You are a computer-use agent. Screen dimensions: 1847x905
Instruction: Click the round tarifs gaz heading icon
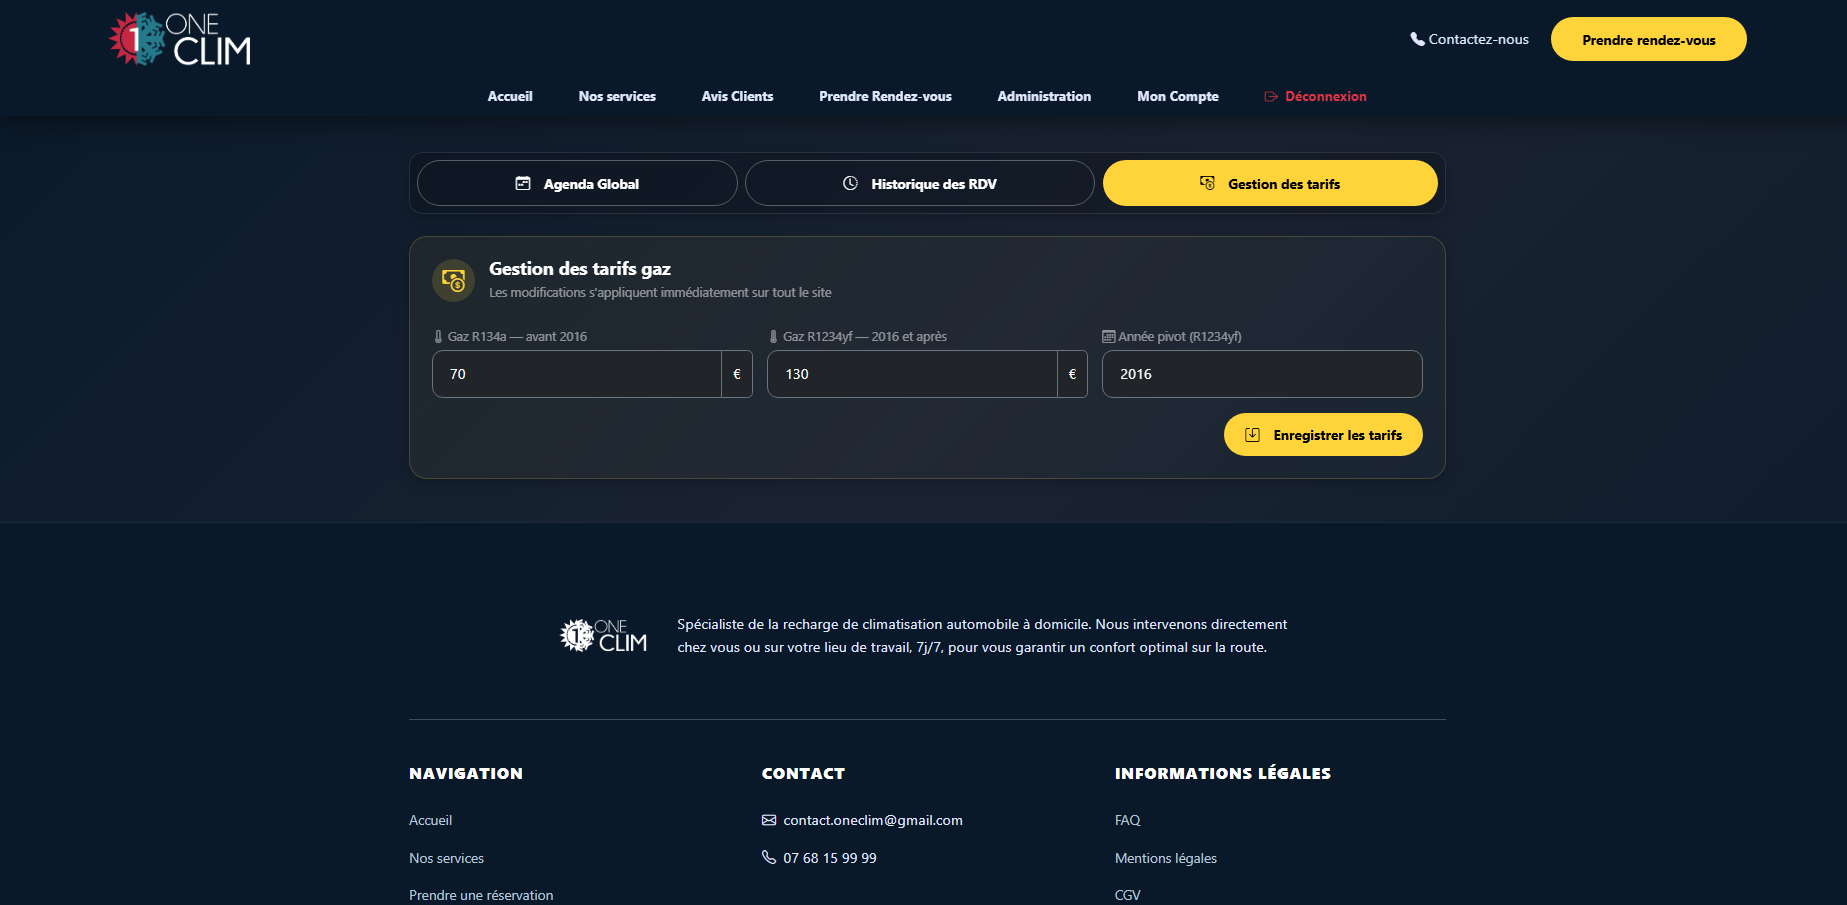pos(453,281)
